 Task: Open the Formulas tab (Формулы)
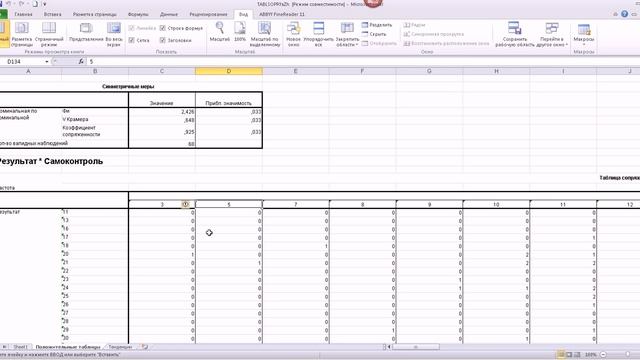[138, 14]
